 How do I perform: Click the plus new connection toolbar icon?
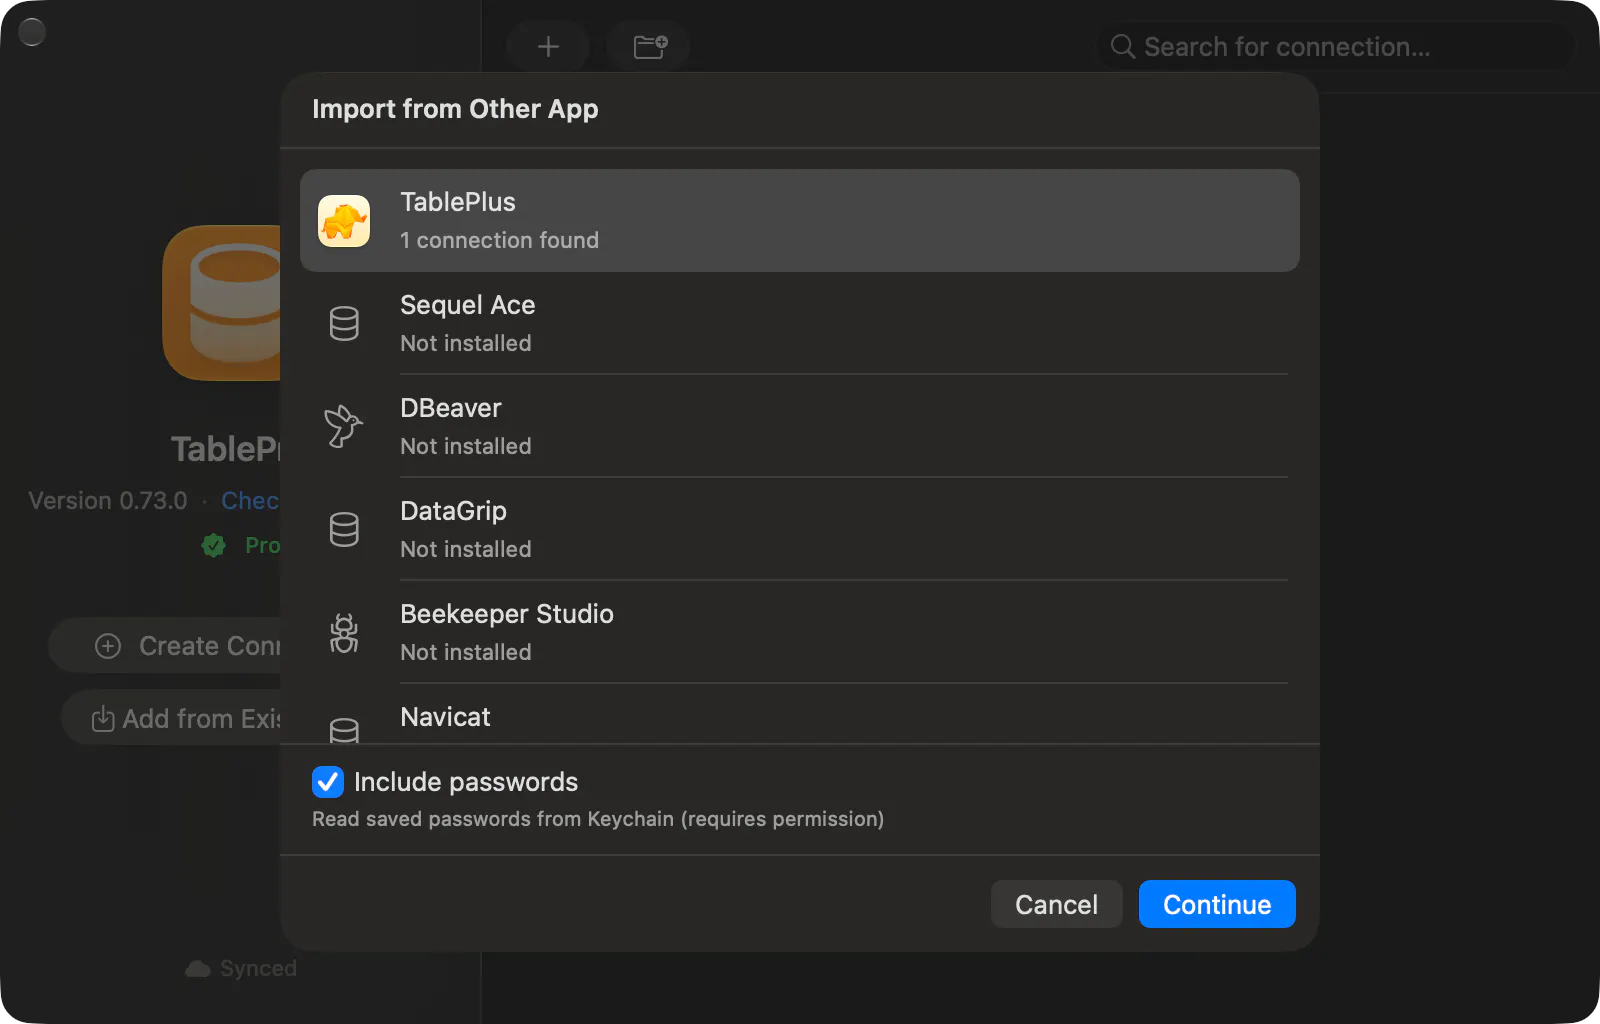[548, 46]
